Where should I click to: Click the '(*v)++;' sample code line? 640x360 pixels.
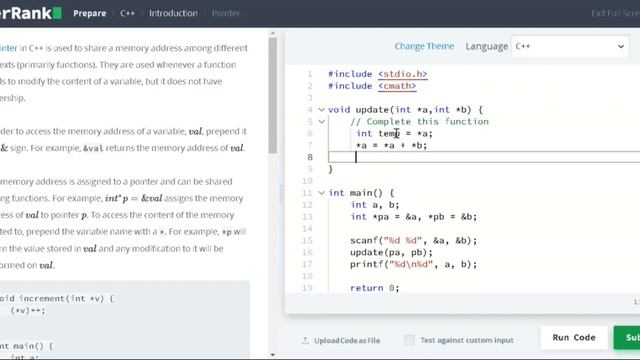tap(28, 311)
